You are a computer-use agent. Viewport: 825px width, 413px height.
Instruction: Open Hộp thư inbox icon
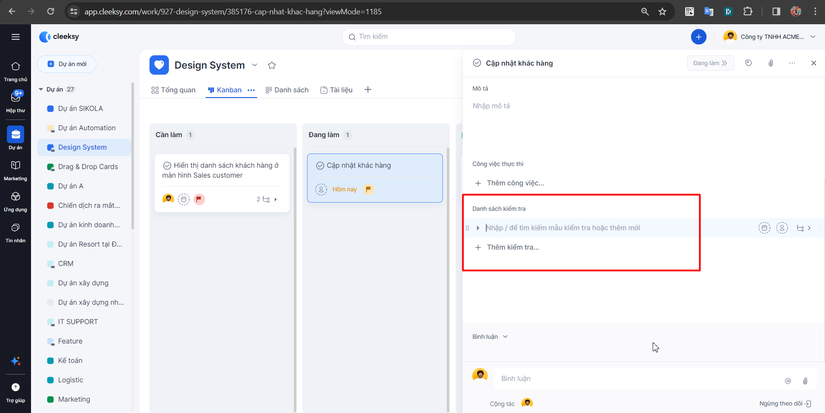(15, 97)
